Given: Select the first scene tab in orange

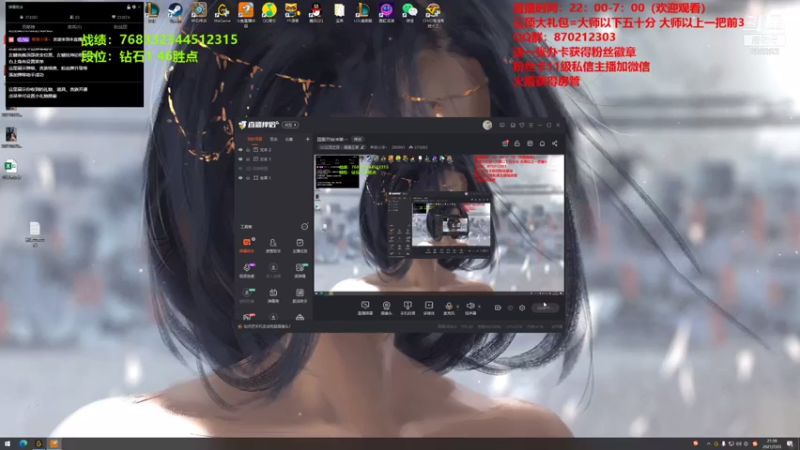Looking at the screenshot, I should click(255, 139).
